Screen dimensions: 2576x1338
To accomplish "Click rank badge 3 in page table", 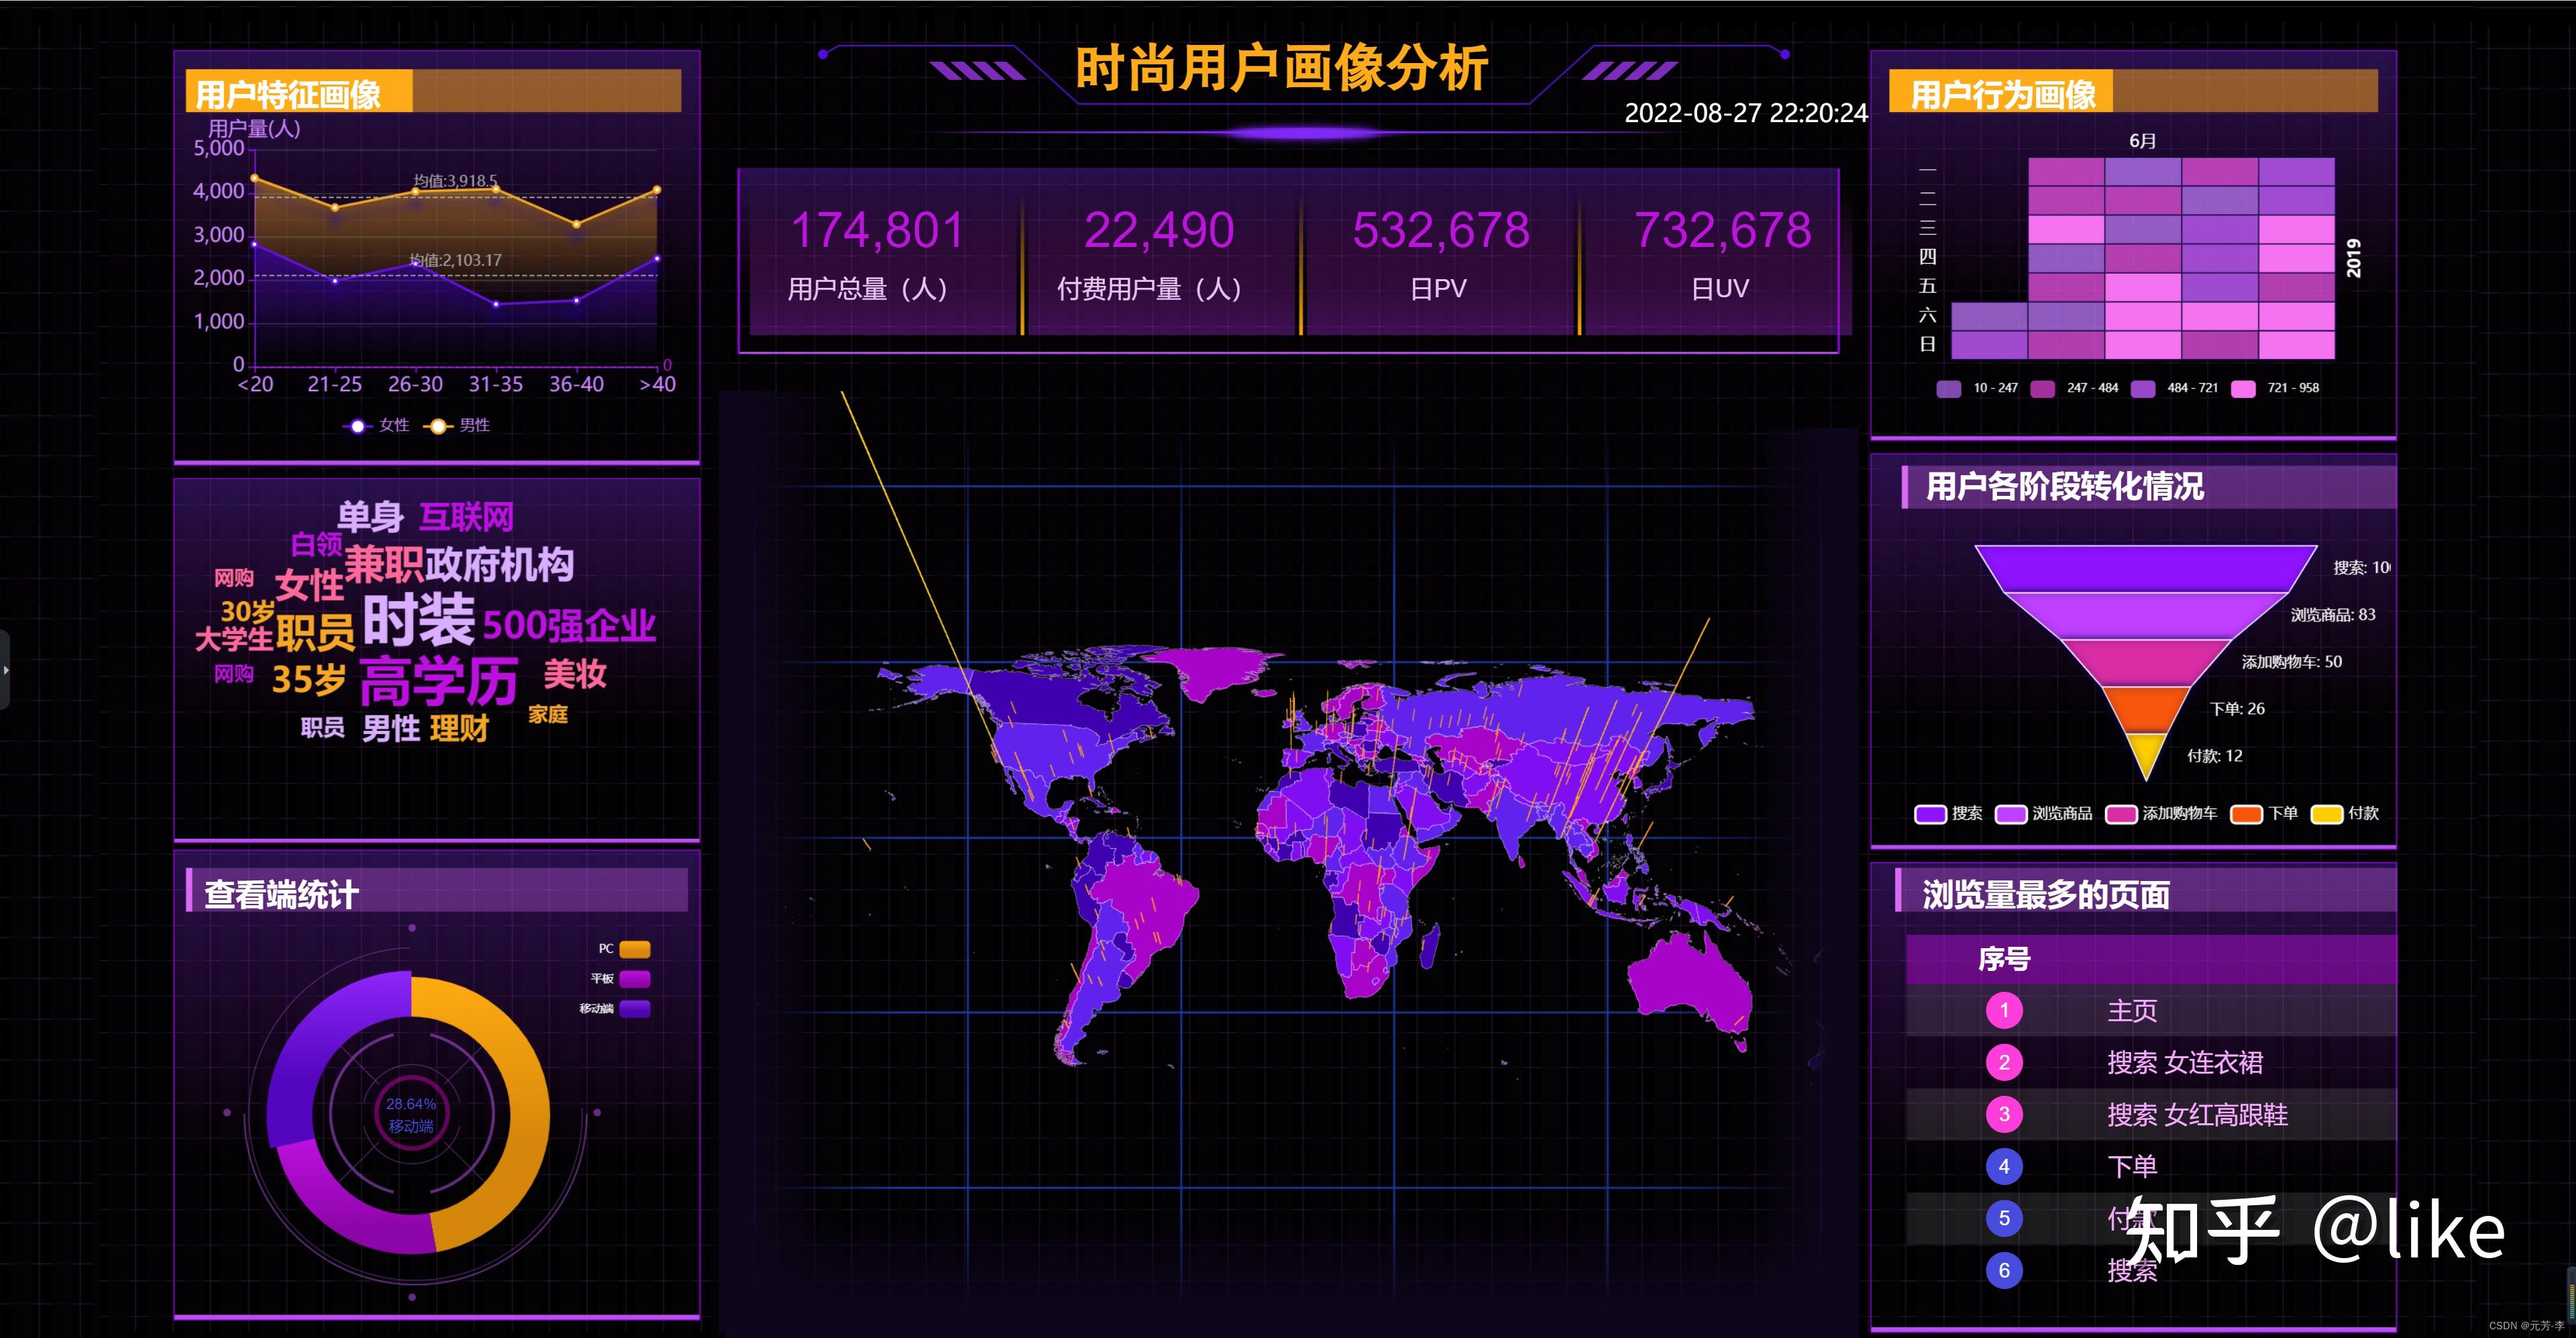I will pyautogui.click(x=2004, y=1114).
